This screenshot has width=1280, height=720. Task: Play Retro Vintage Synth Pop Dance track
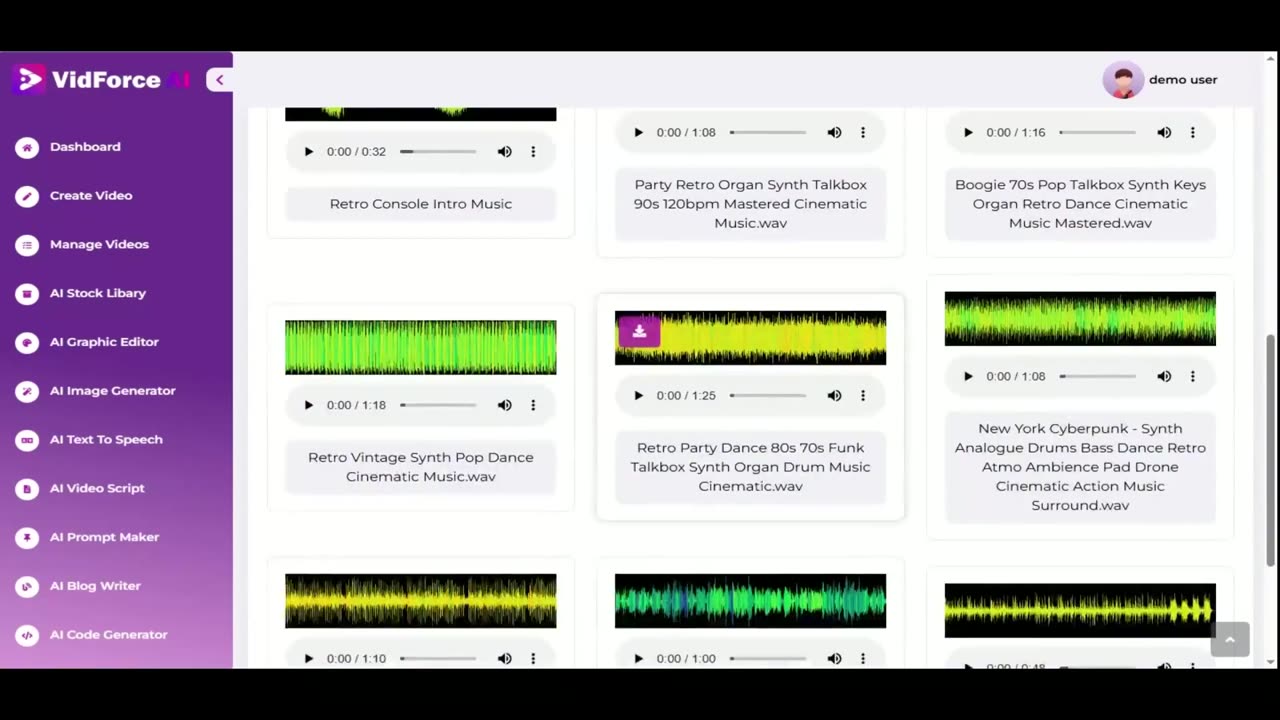[308, 406]
